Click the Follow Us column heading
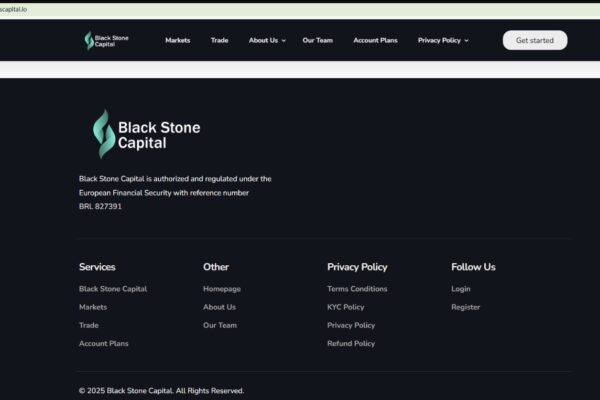This screenshot has height=400, width=600. [x=473, y=267]
